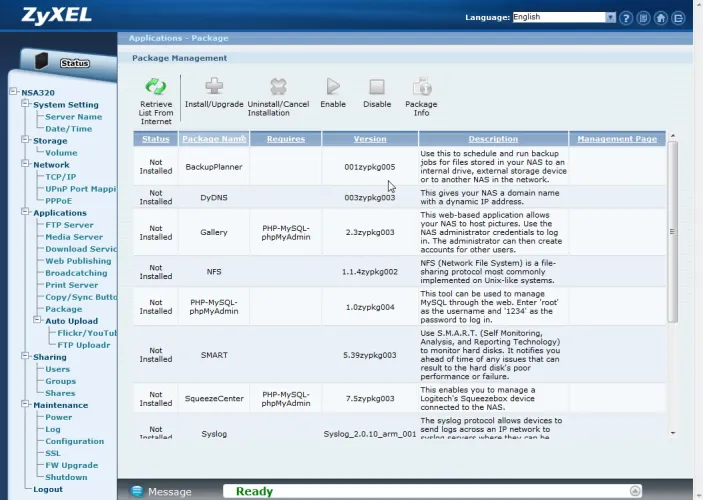Open the Server Name page
The image size is (703, 500).
(74, 117)
